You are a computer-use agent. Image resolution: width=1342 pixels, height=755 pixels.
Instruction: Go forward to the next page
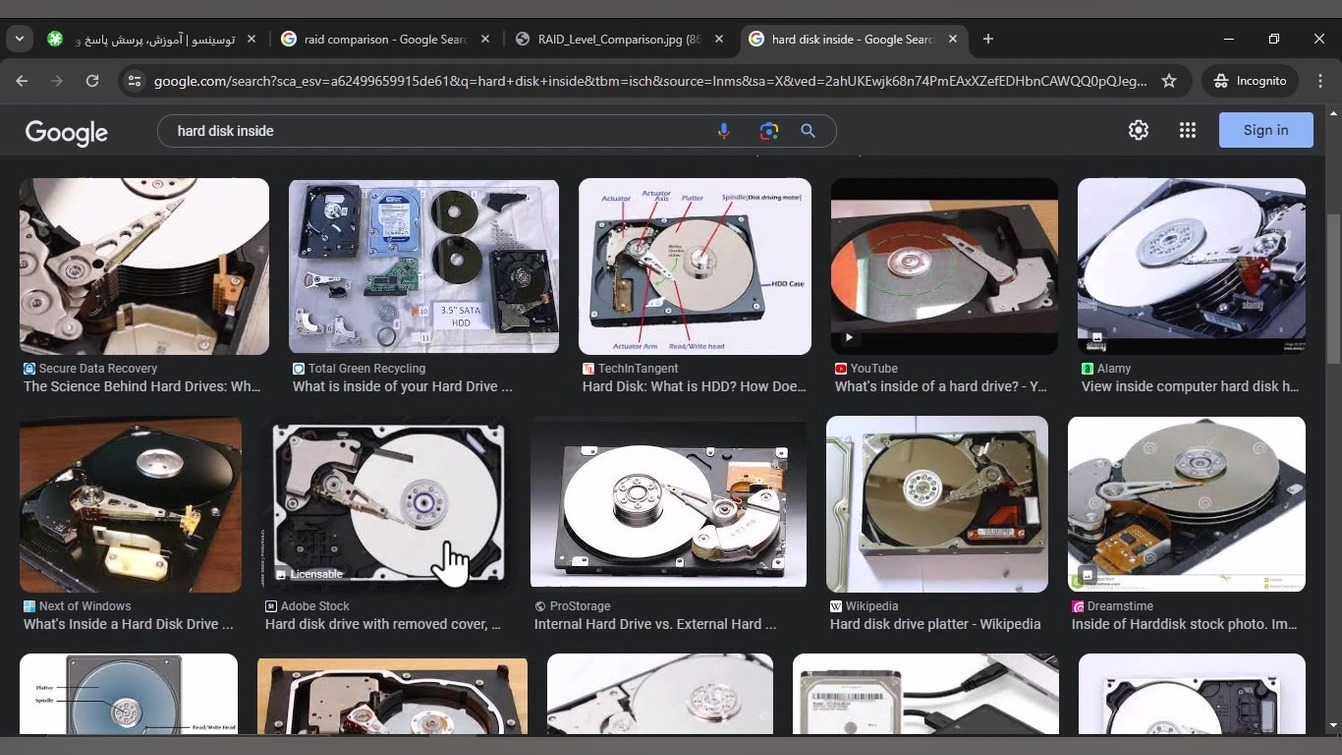(x=57, y=81)
